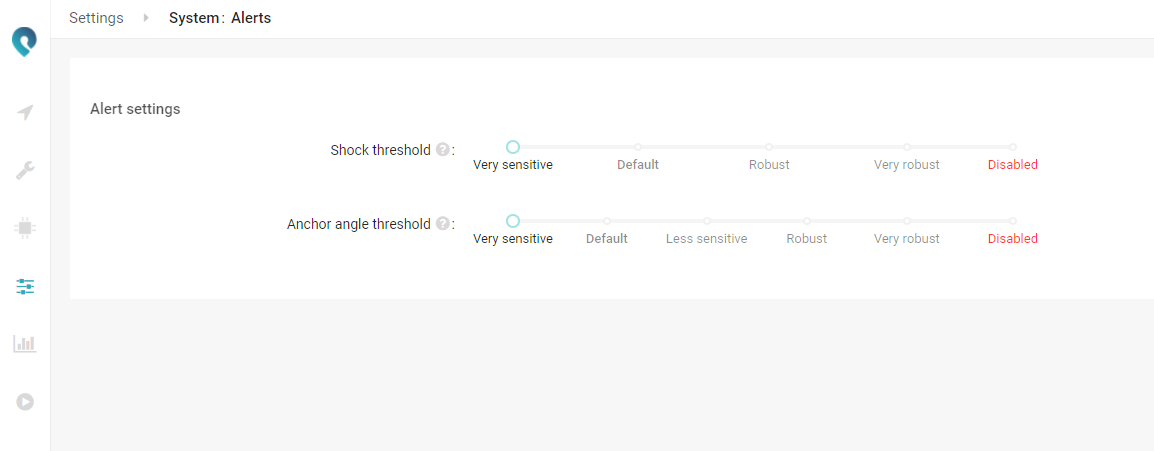Click the Shock threshold help icon
The image size is (1154, 451).
pyautogui.click(x=442, y=150)
